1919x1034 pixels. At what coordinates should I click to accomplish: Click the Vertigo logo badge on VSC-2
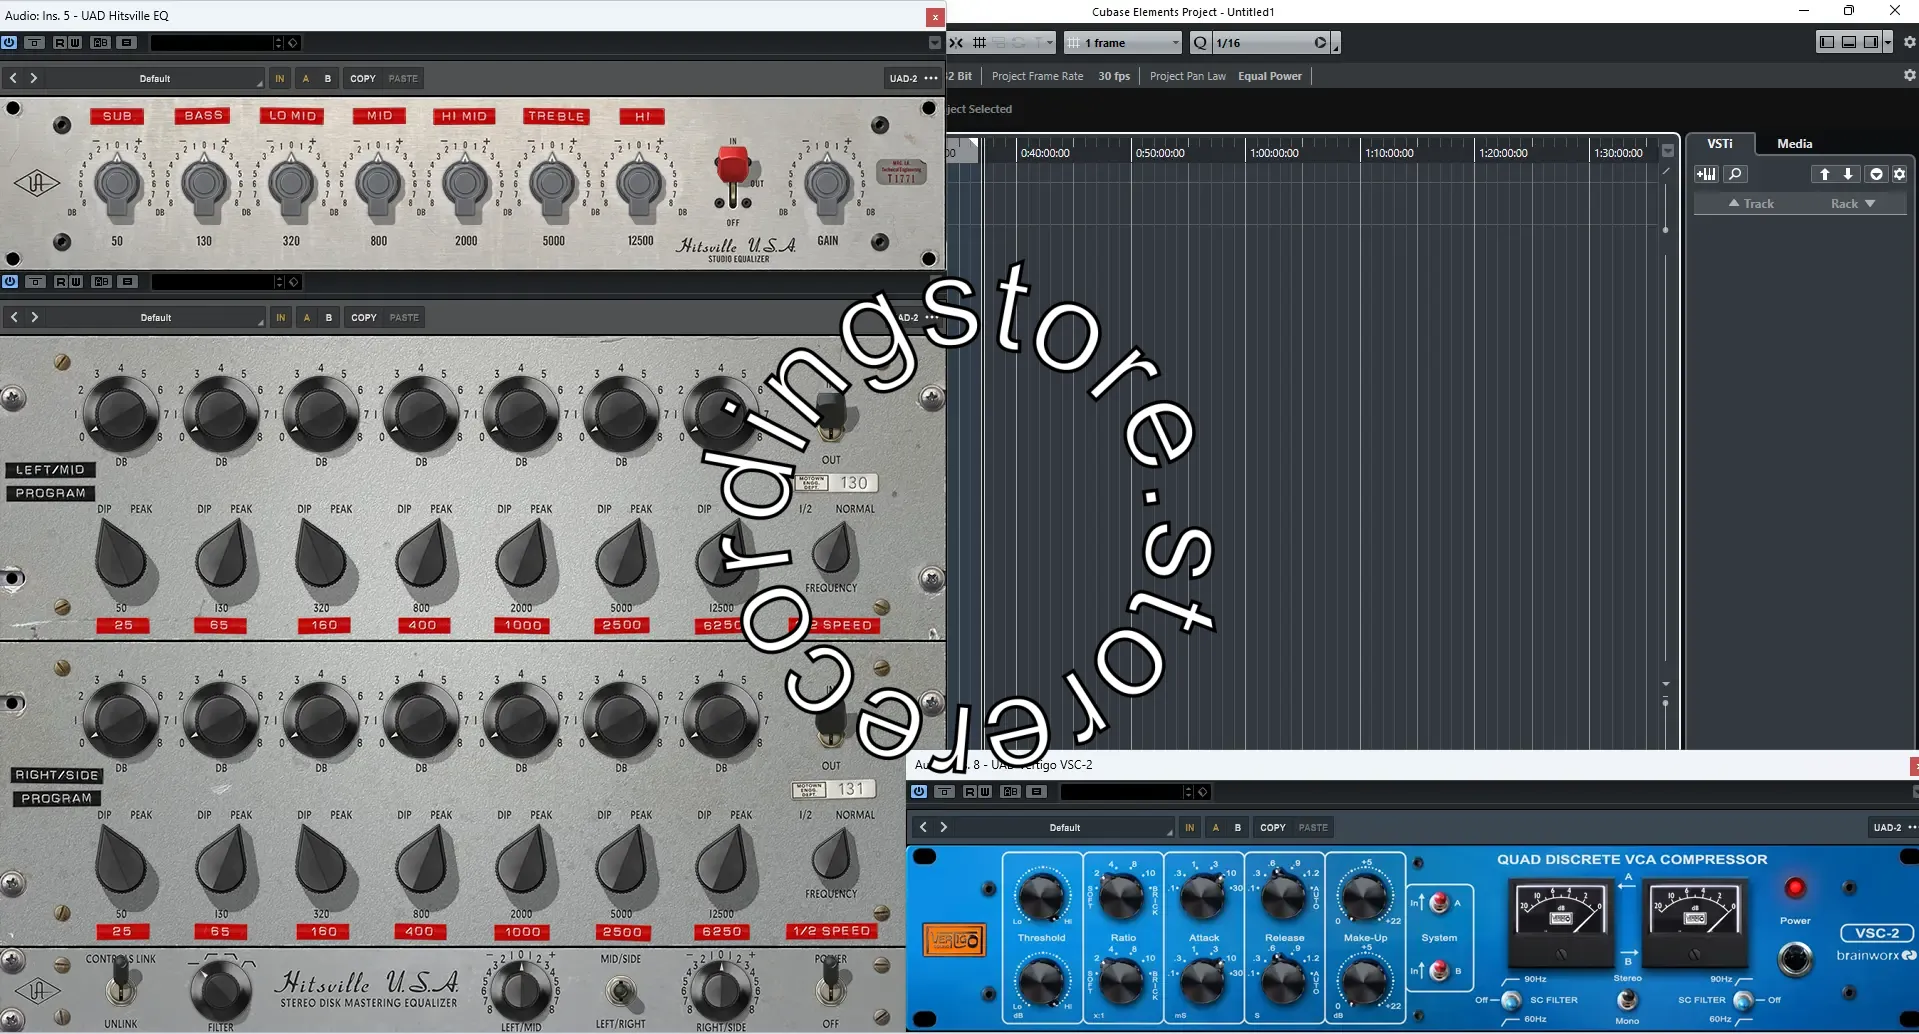coord(954,940)
